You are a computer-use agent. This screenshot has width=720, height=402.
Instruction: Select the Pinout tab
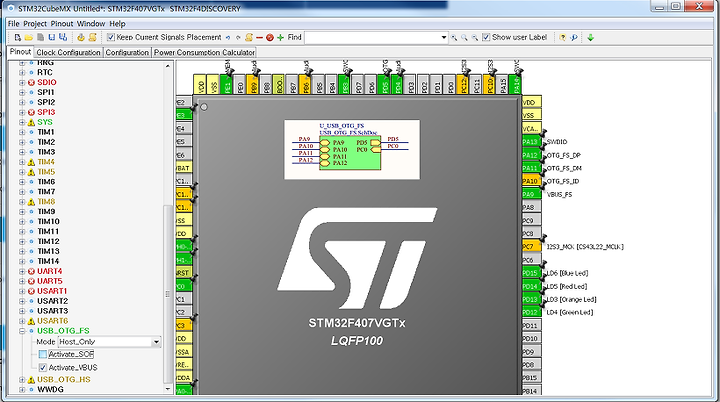(x=20, y=51)
